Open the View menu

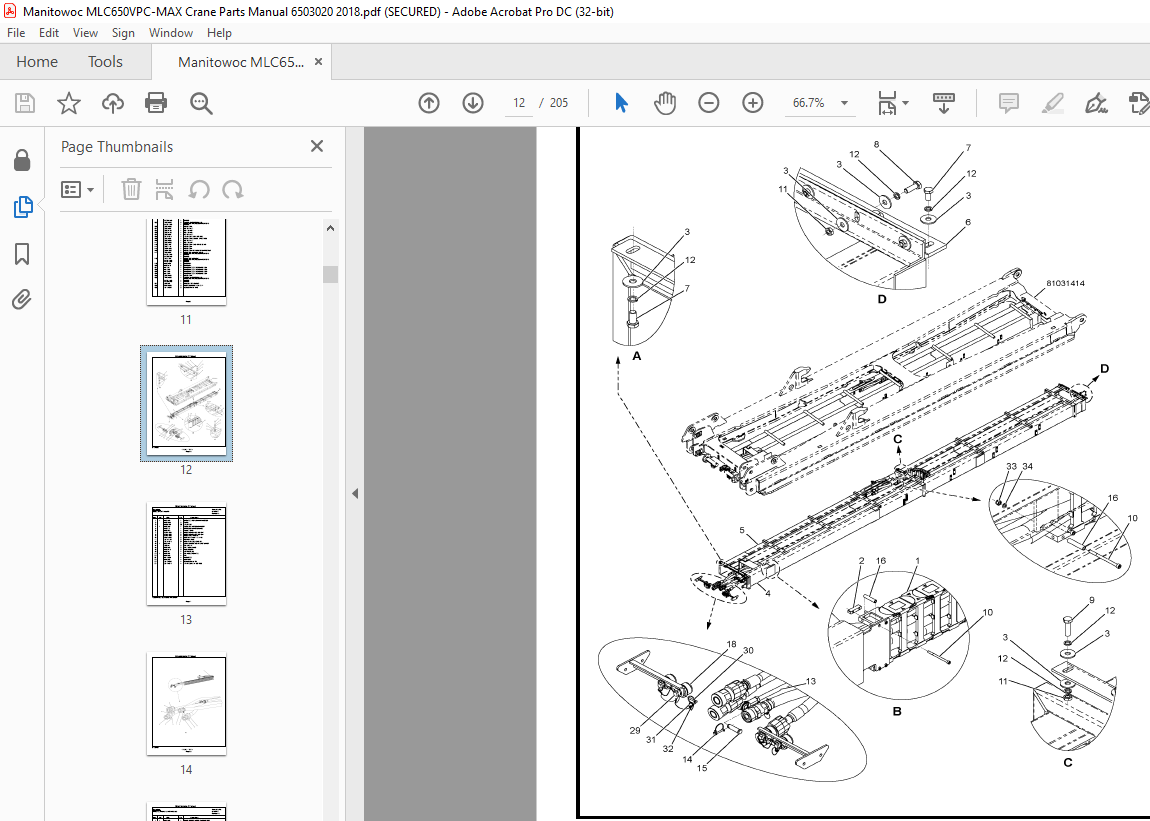[85, 33]
